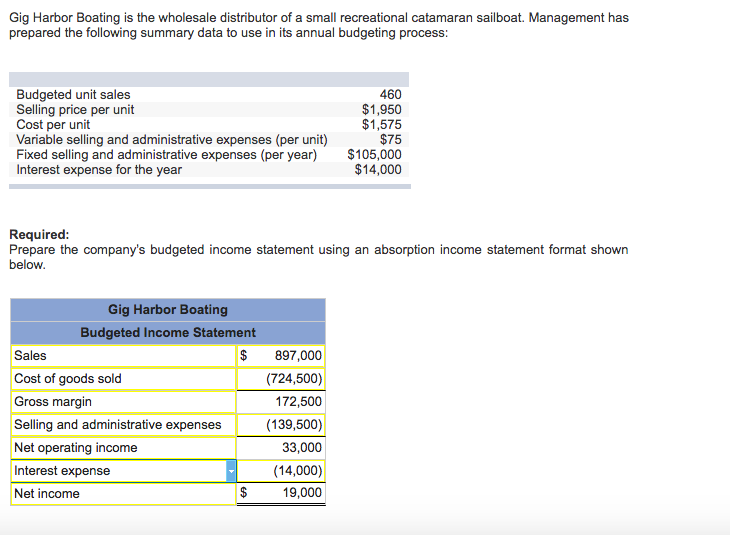Screen dimensions: 730x535
Task: Click the Budgeted Income Statement header
Action: click(168, 332)
